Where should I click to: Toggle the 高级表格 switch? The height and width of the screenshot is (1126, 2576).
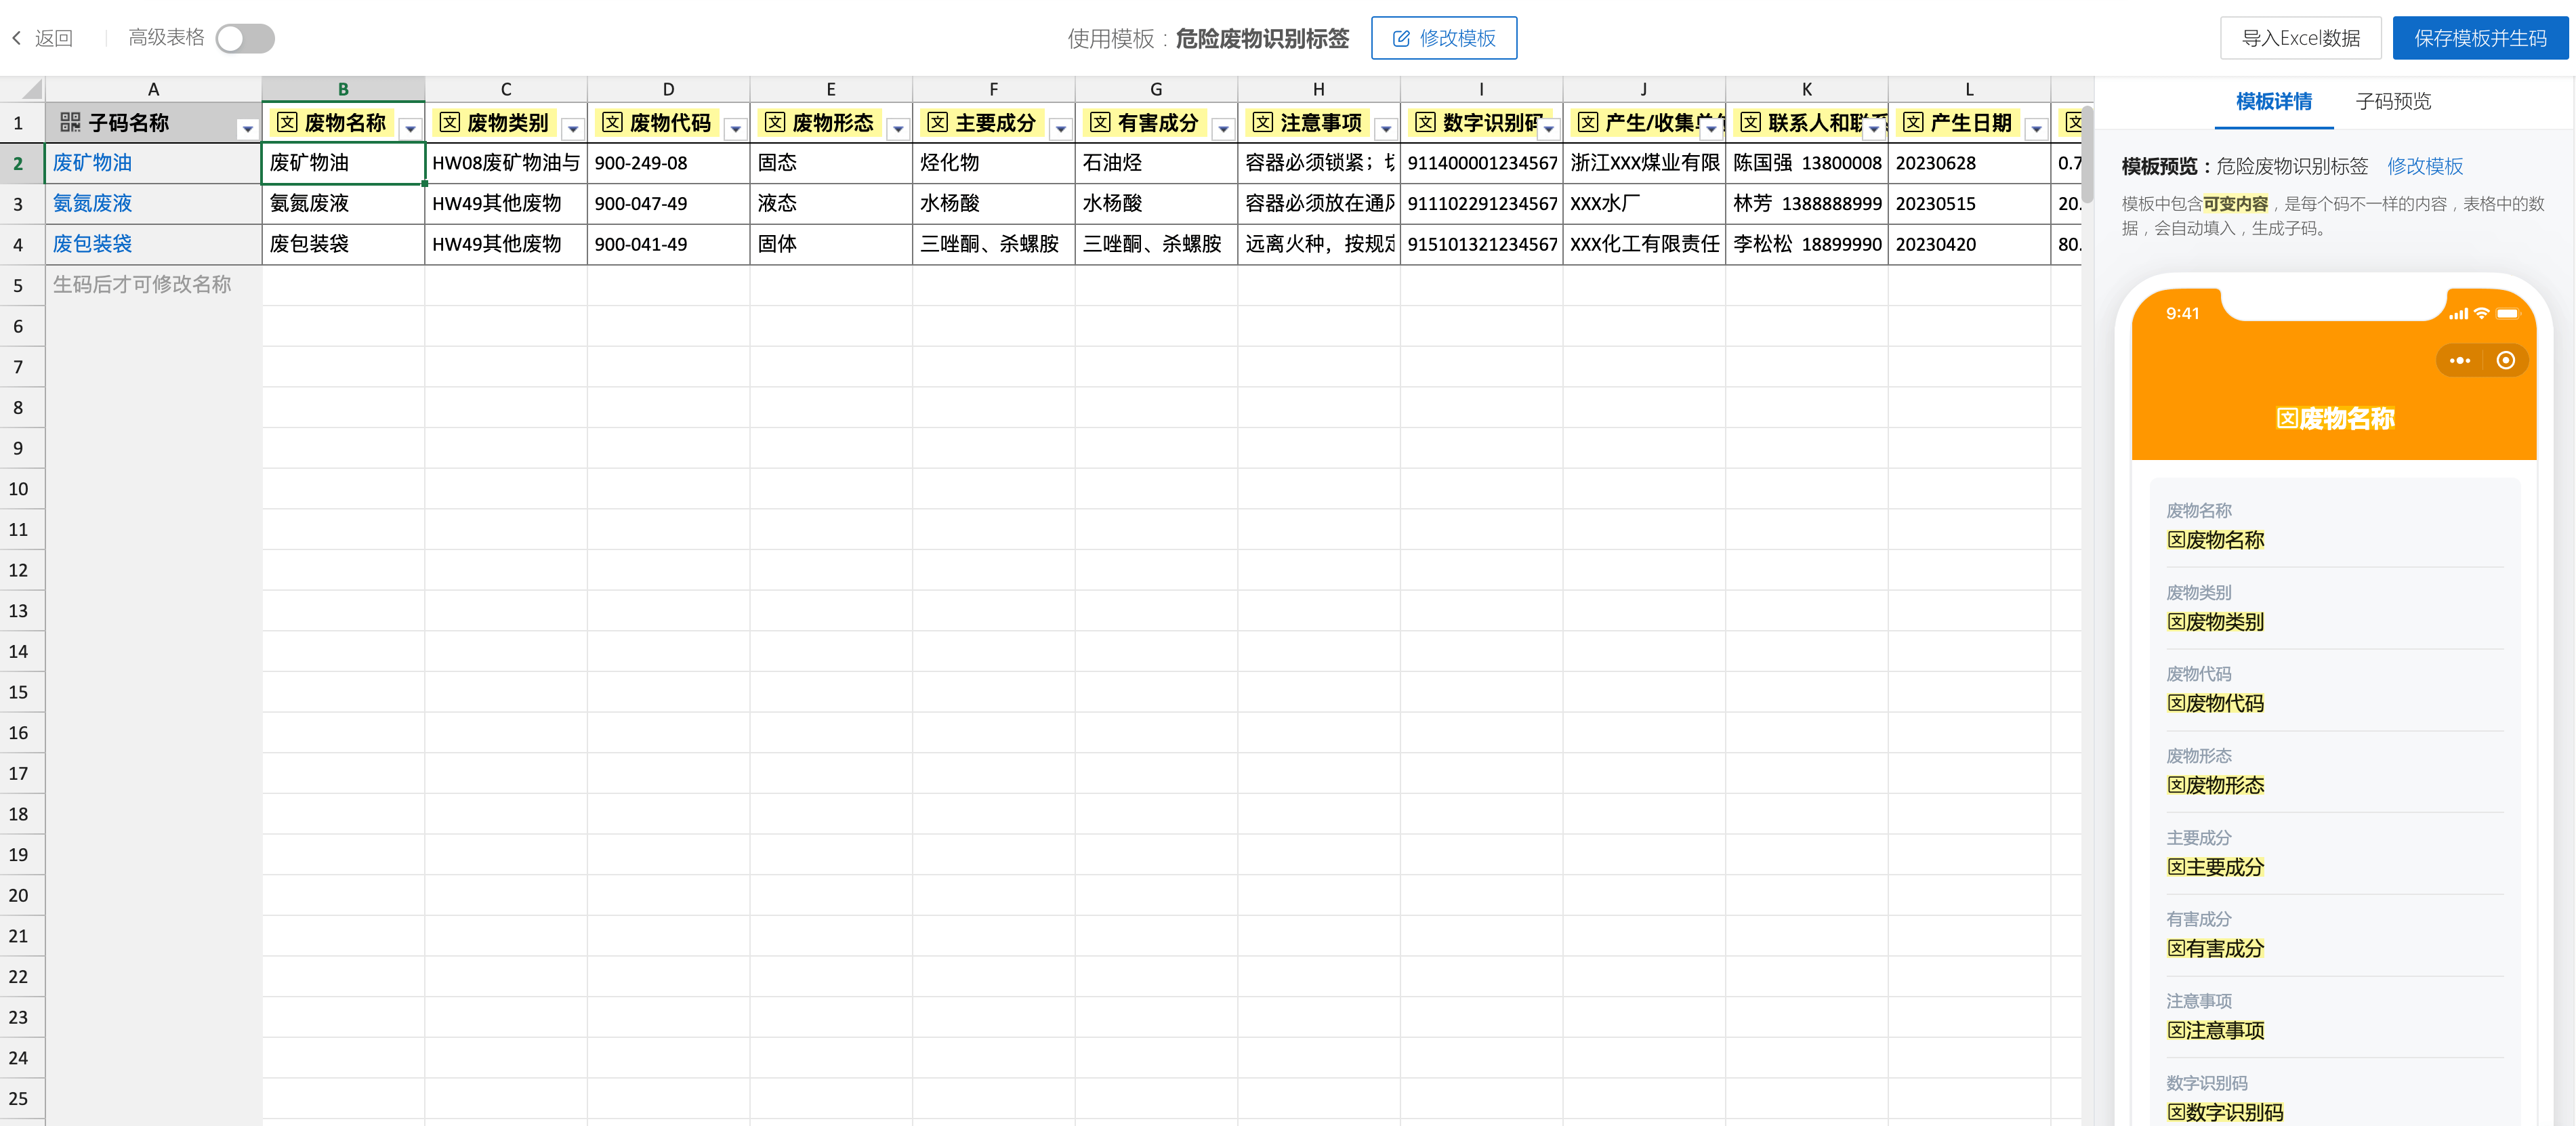tap(245, 38)
